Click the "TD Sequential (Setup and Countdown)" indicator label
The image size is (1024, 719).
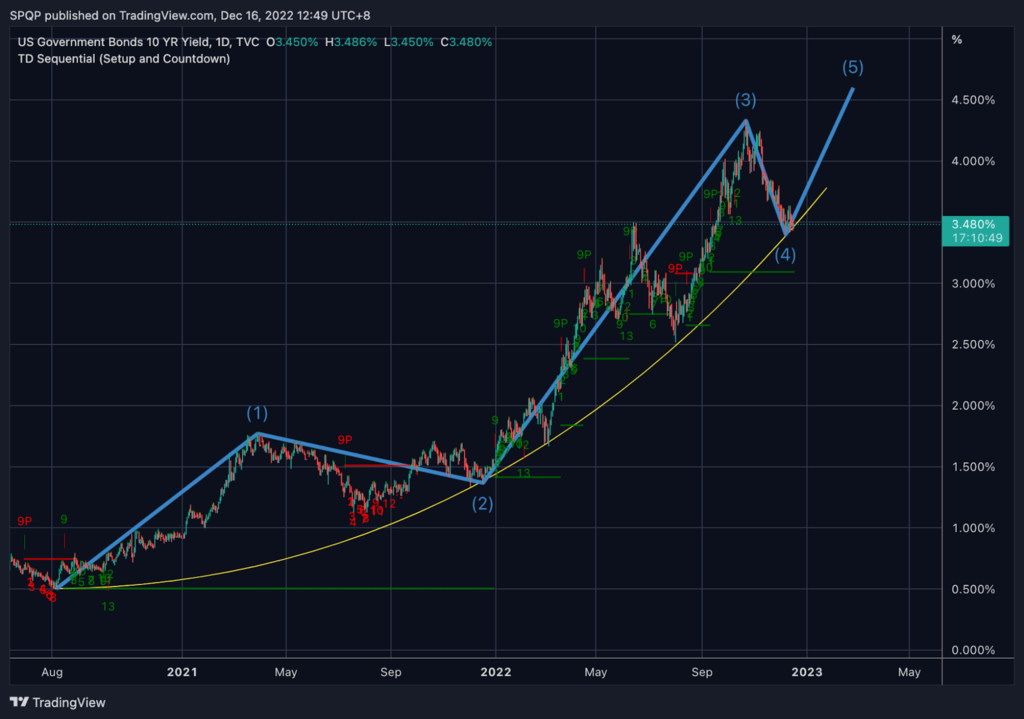tap(124, 59)
